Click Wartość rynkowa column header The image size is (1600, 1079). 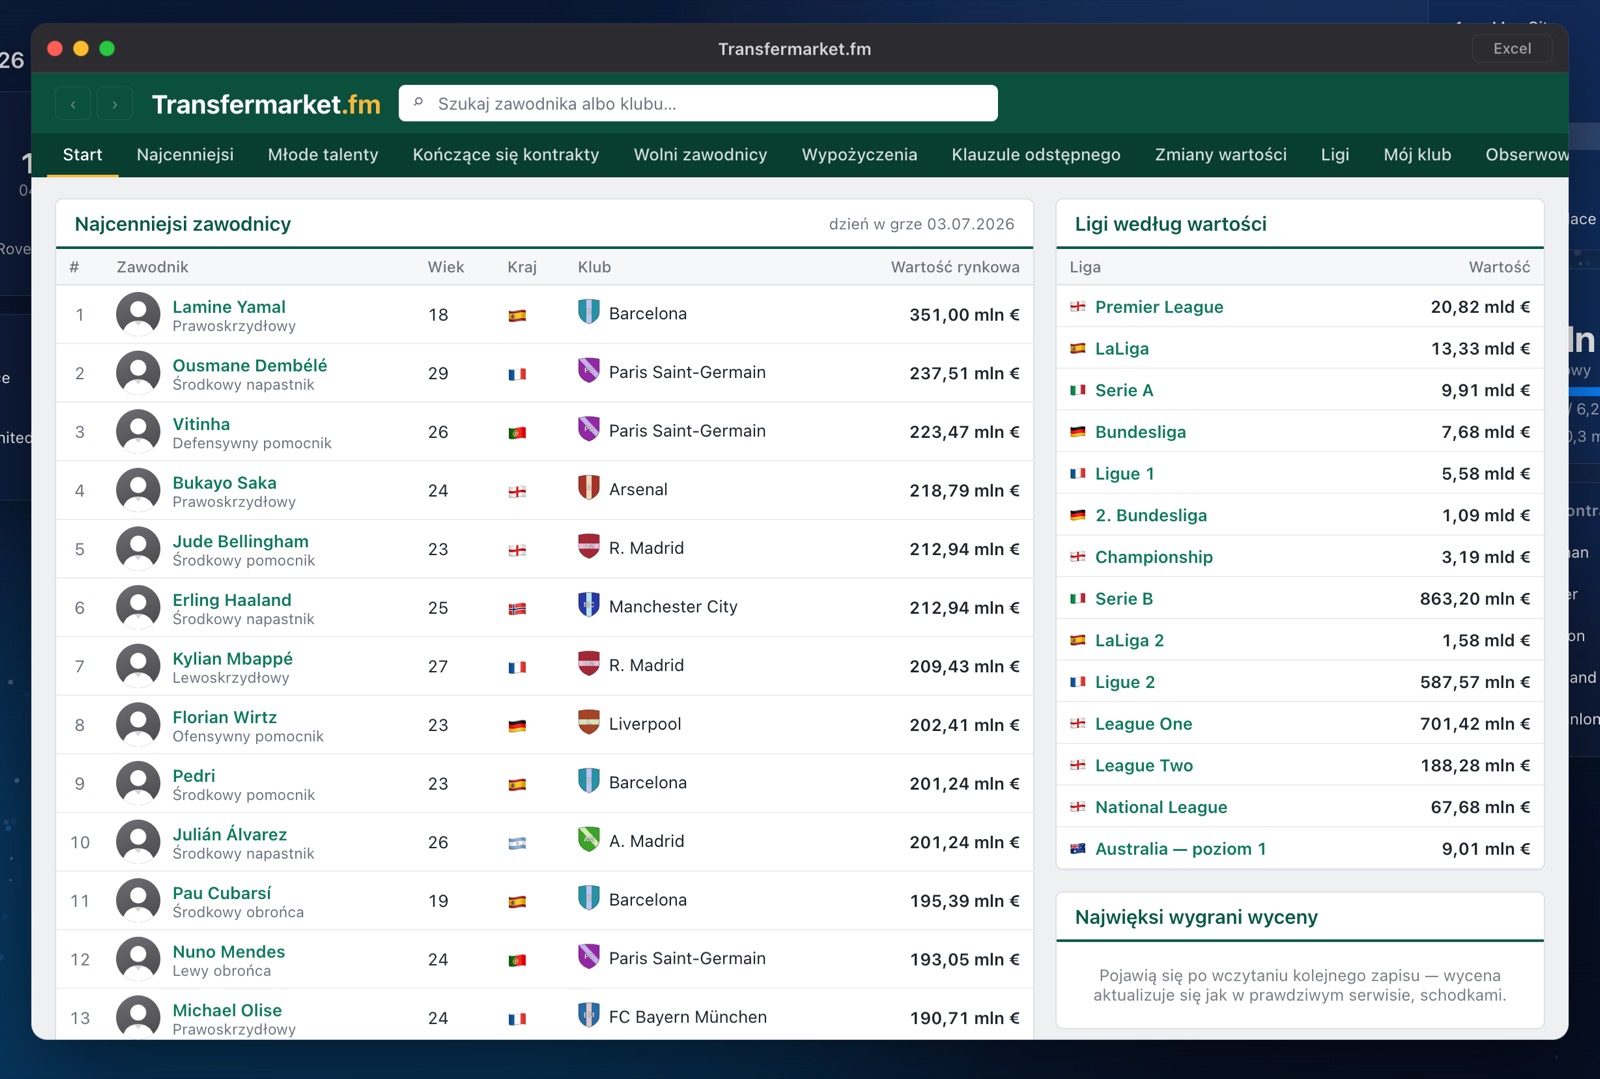pos(955,267)
